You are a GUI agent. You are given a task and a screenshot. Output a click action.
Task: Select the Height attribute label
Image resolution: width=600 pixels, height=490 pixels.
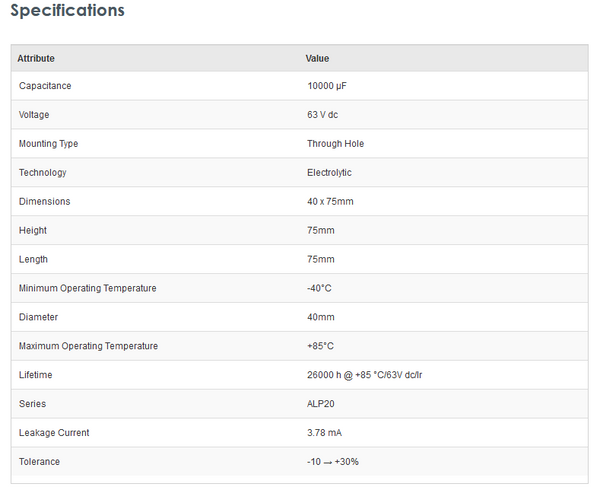coord(33,231)
